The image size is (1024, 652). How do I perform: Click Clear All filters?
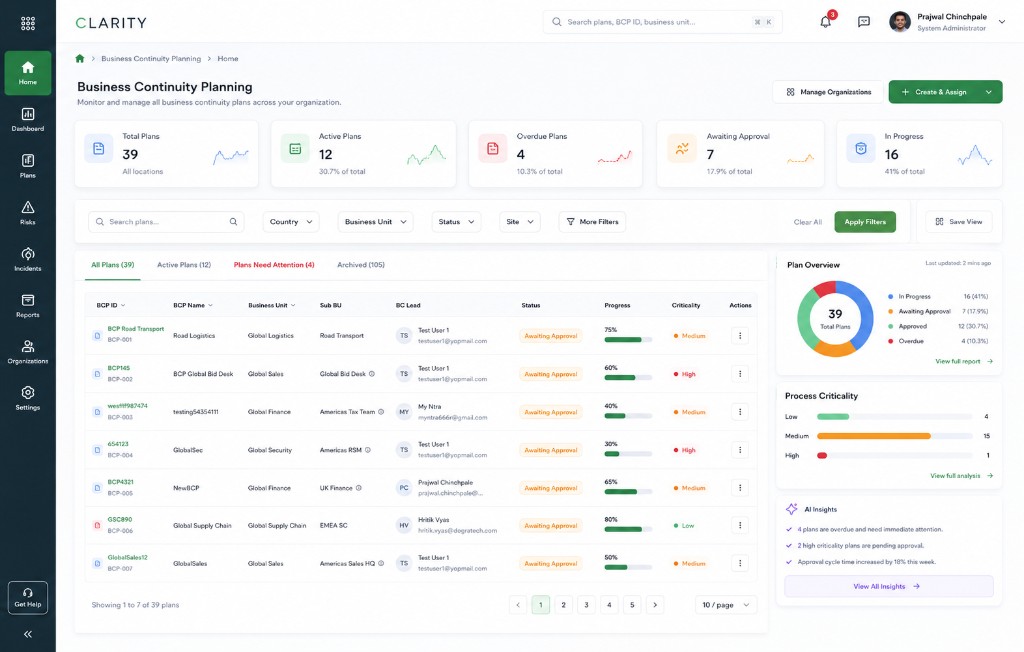(807, 221)
